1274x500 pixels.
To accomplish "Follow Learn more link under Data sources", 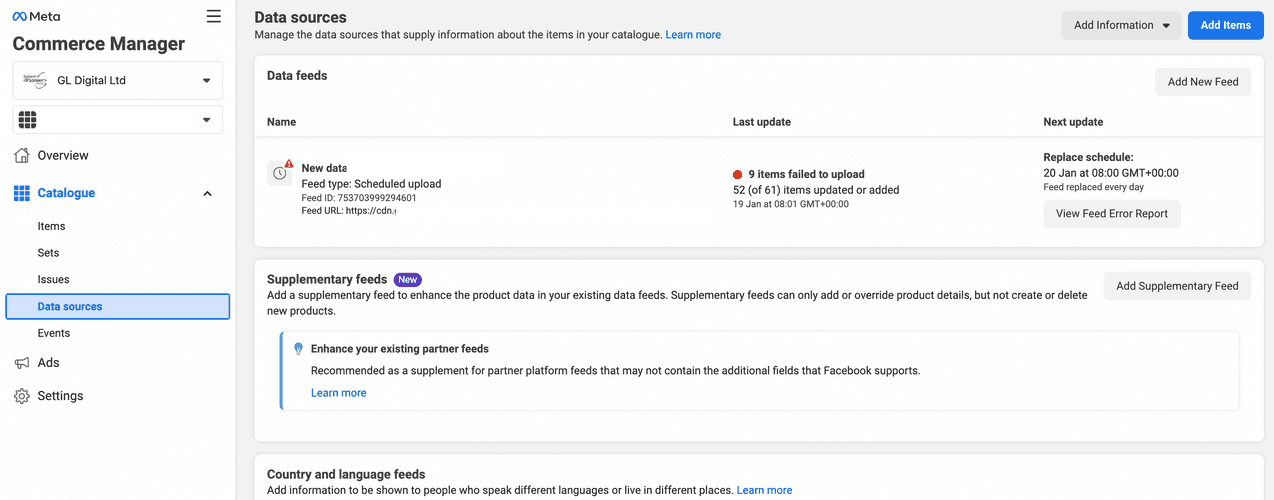I will (x=693, y=35).
